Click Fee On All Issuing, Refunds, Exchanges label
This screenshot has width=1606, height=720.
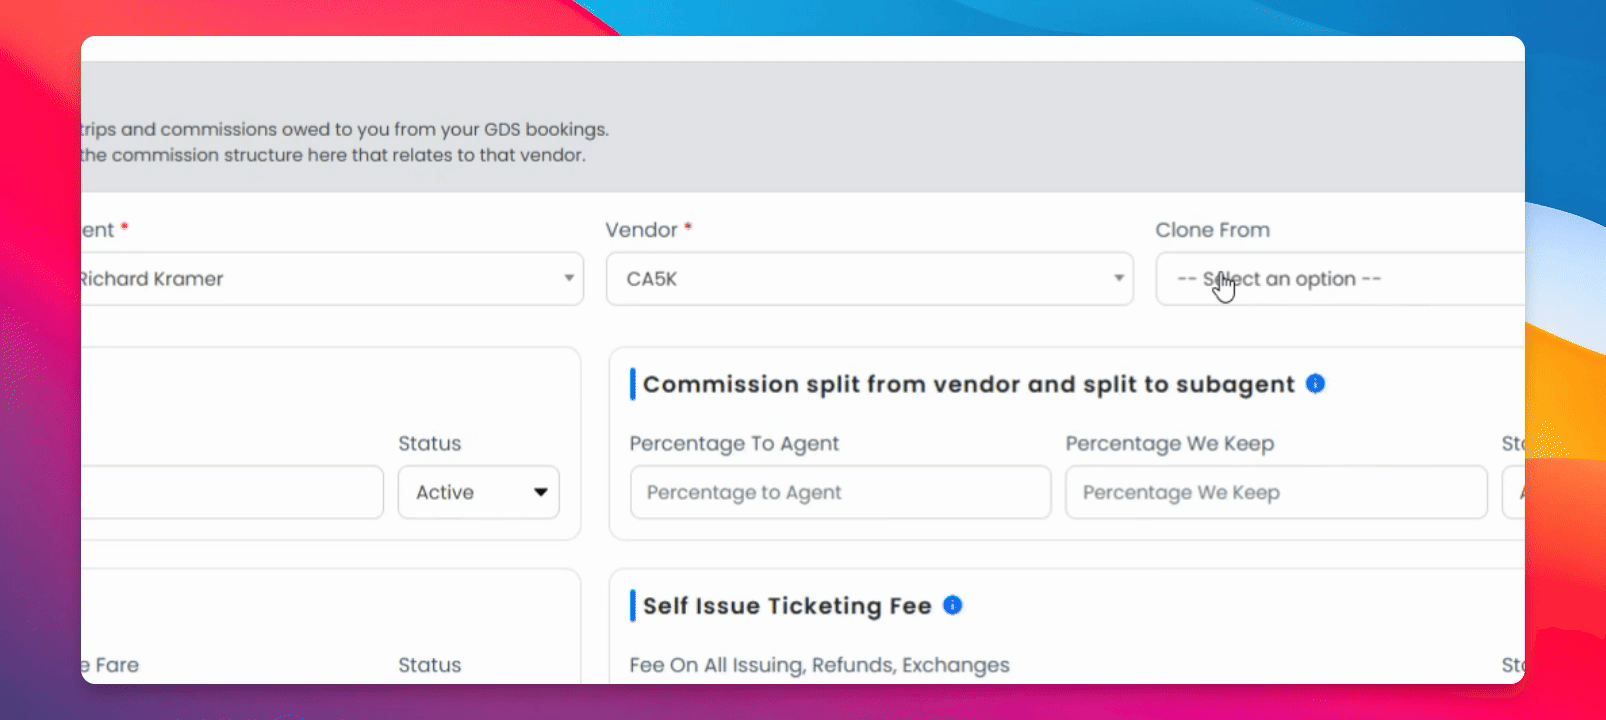[x=819, y=665]
